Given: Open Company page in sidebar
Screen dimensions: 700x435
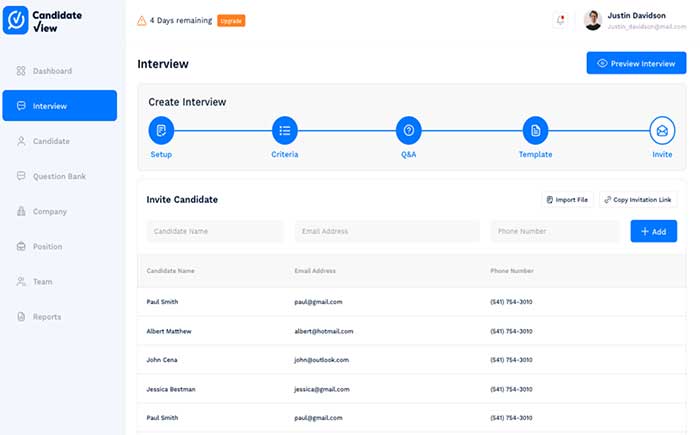Looking at the screenshot, I should click(50, 211).
